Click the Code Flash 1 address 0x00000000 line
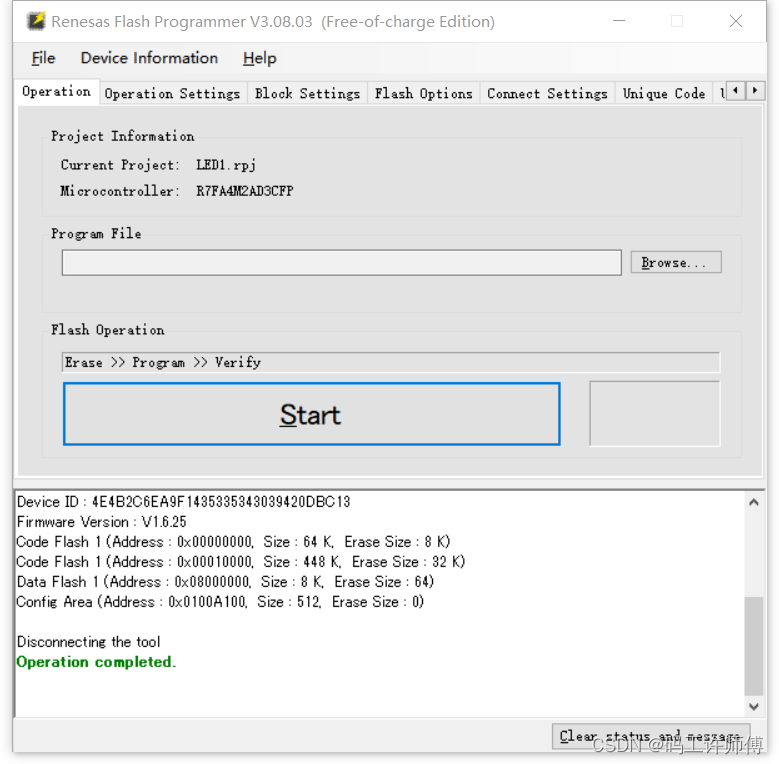This screenshot has width=779, height=764. click(x=233, y=541)
